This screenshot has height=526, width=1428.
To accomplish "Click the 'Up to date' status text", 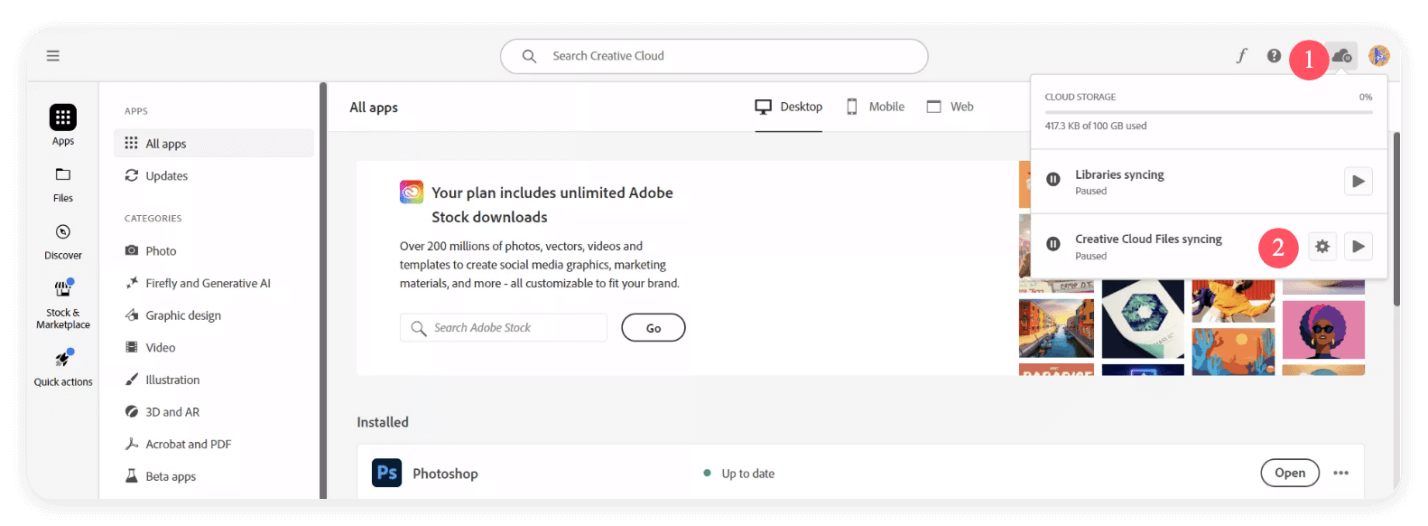I will pyautogui.click(x=748, y=474).
